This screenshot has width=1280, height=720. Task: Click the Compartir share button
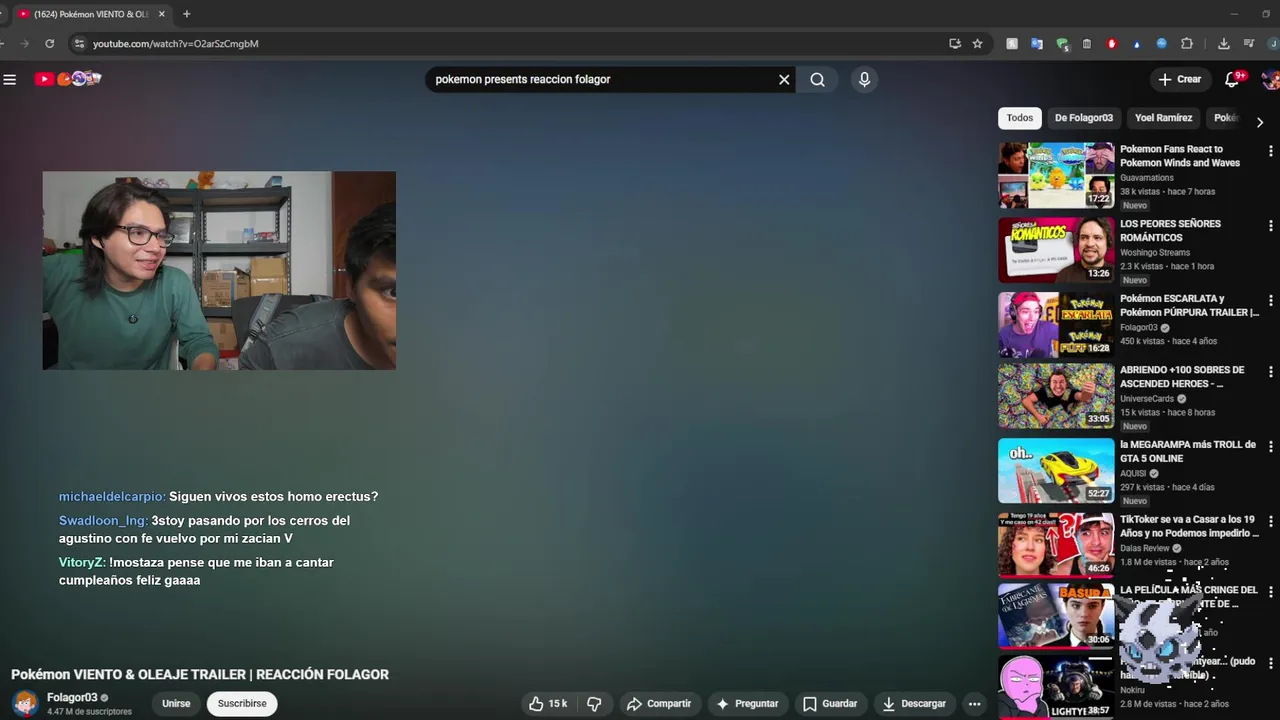(658, 704)
